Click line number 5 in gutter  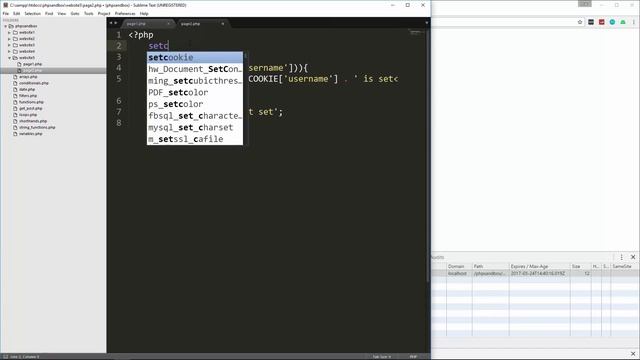pyautogui.click(x=119, y=79)
